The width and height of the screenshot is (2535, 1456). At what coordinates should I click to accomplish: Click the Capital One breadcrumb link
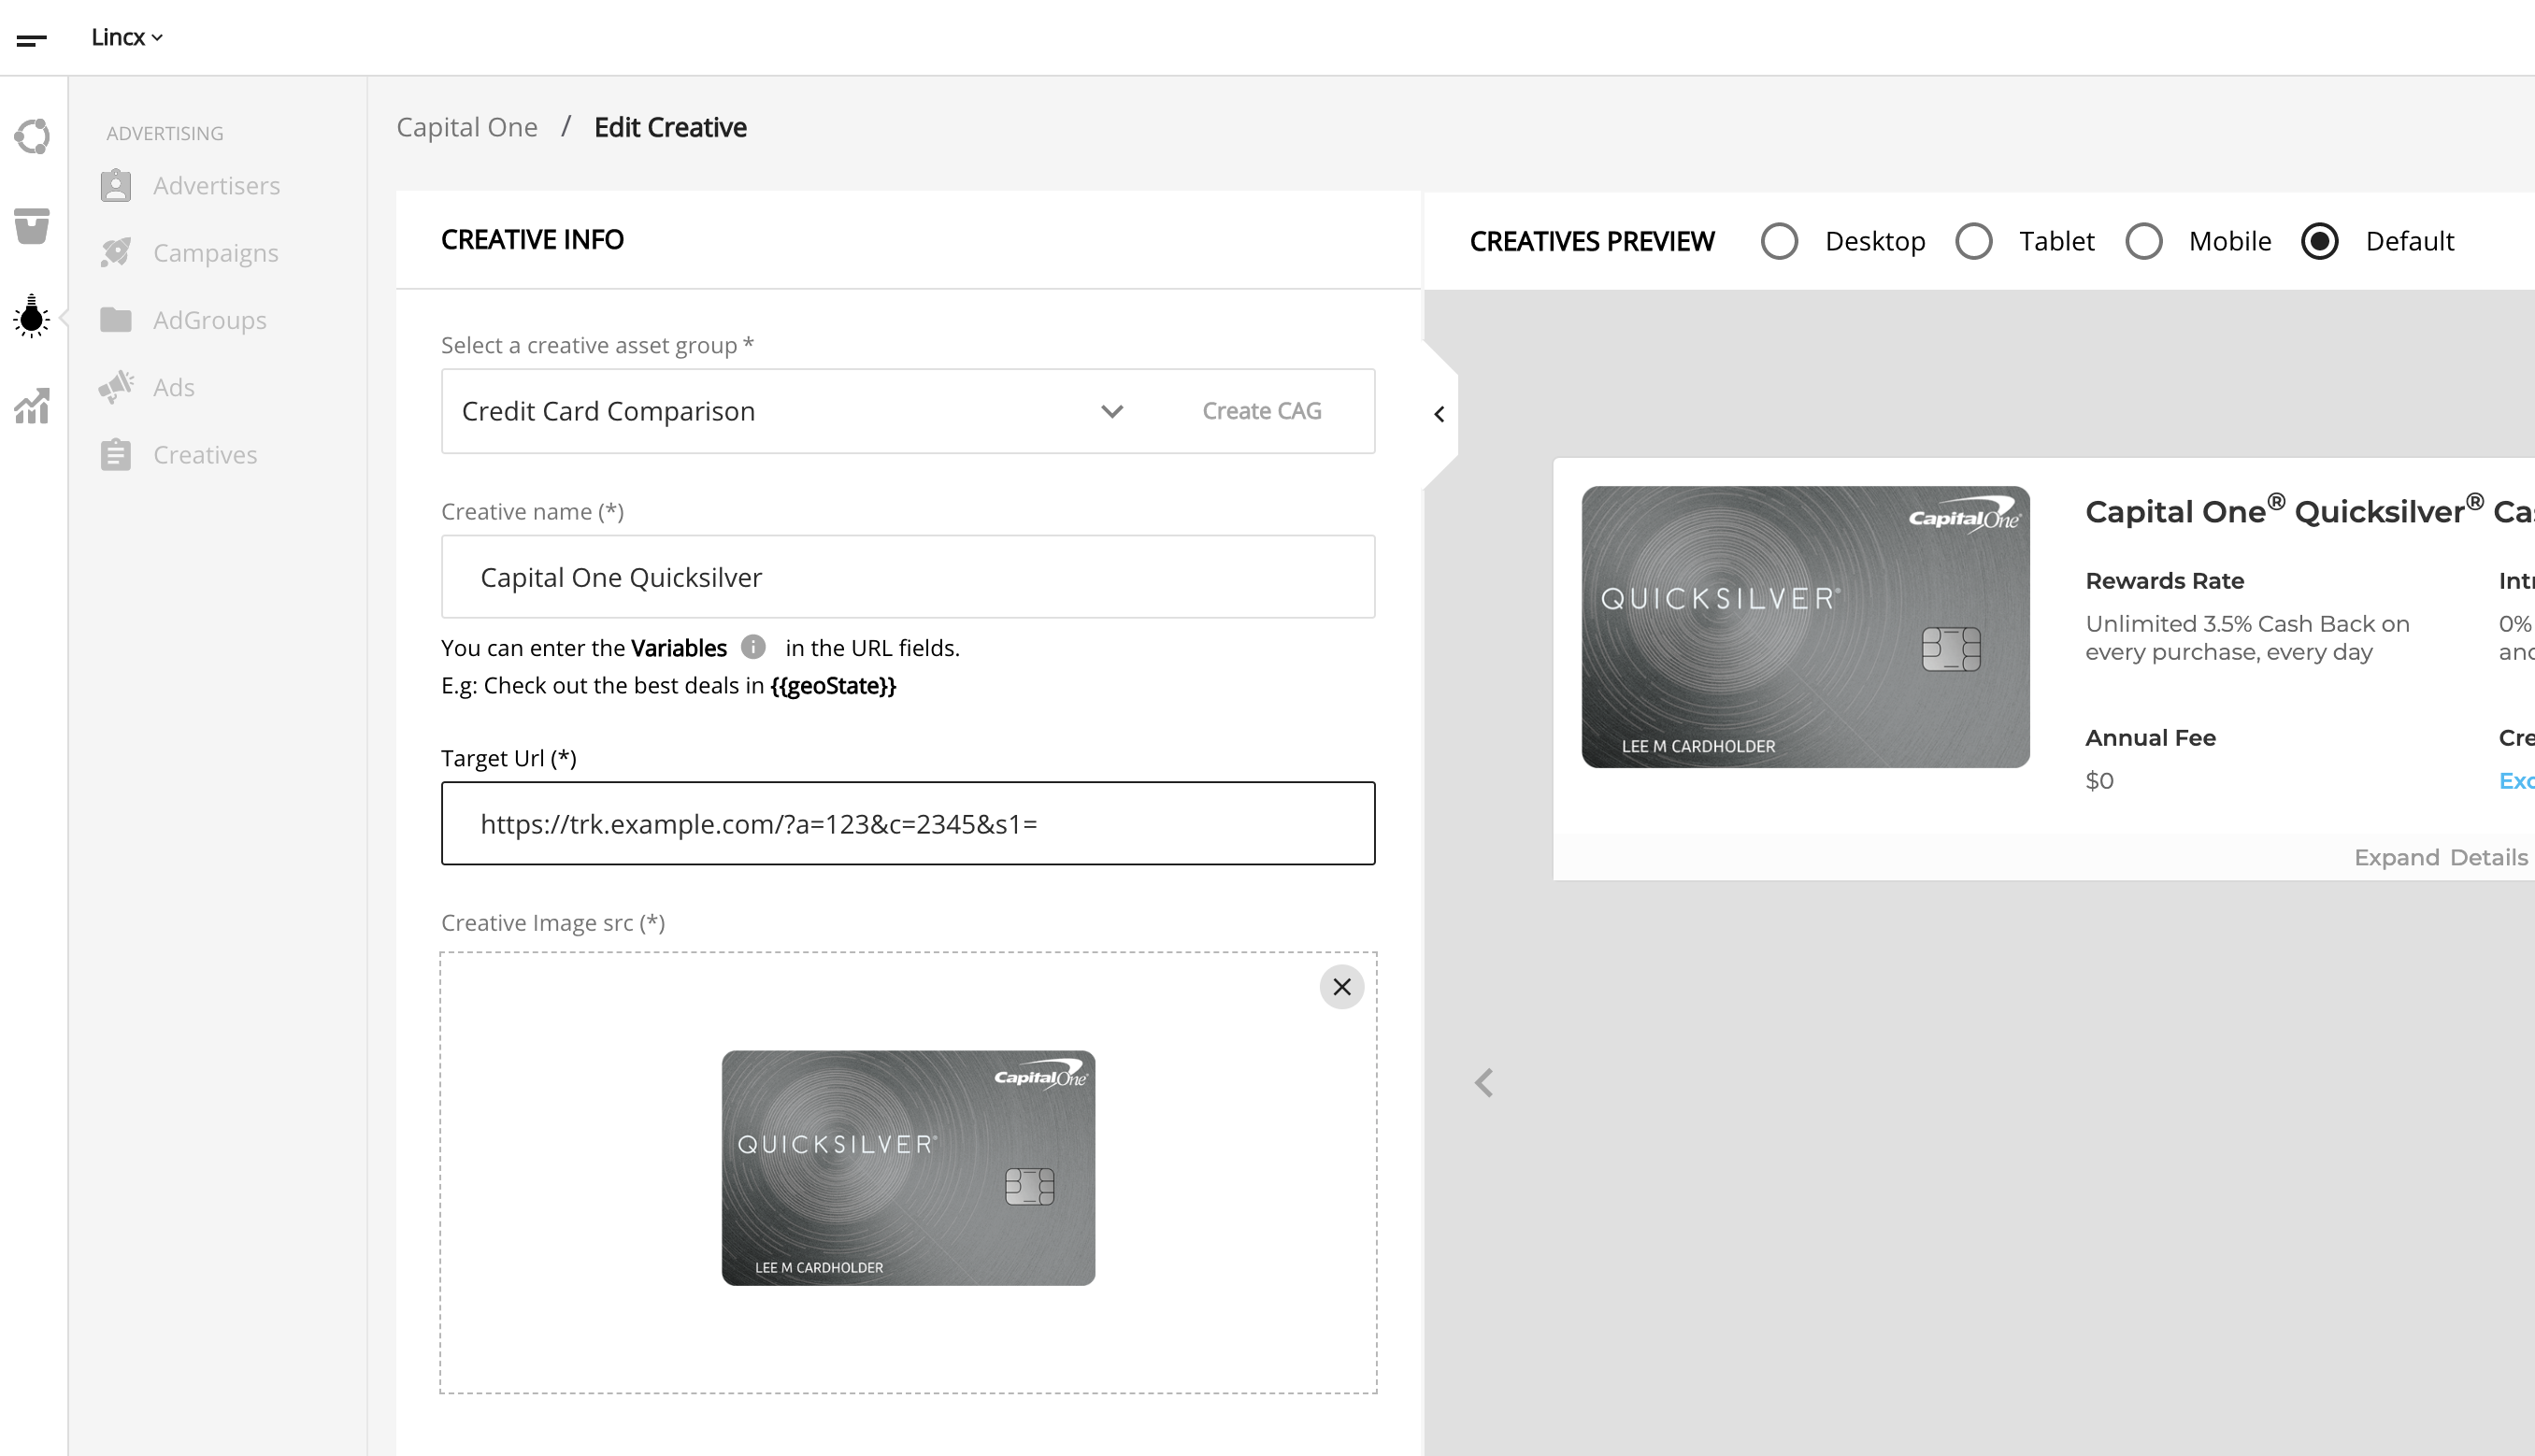467,127
